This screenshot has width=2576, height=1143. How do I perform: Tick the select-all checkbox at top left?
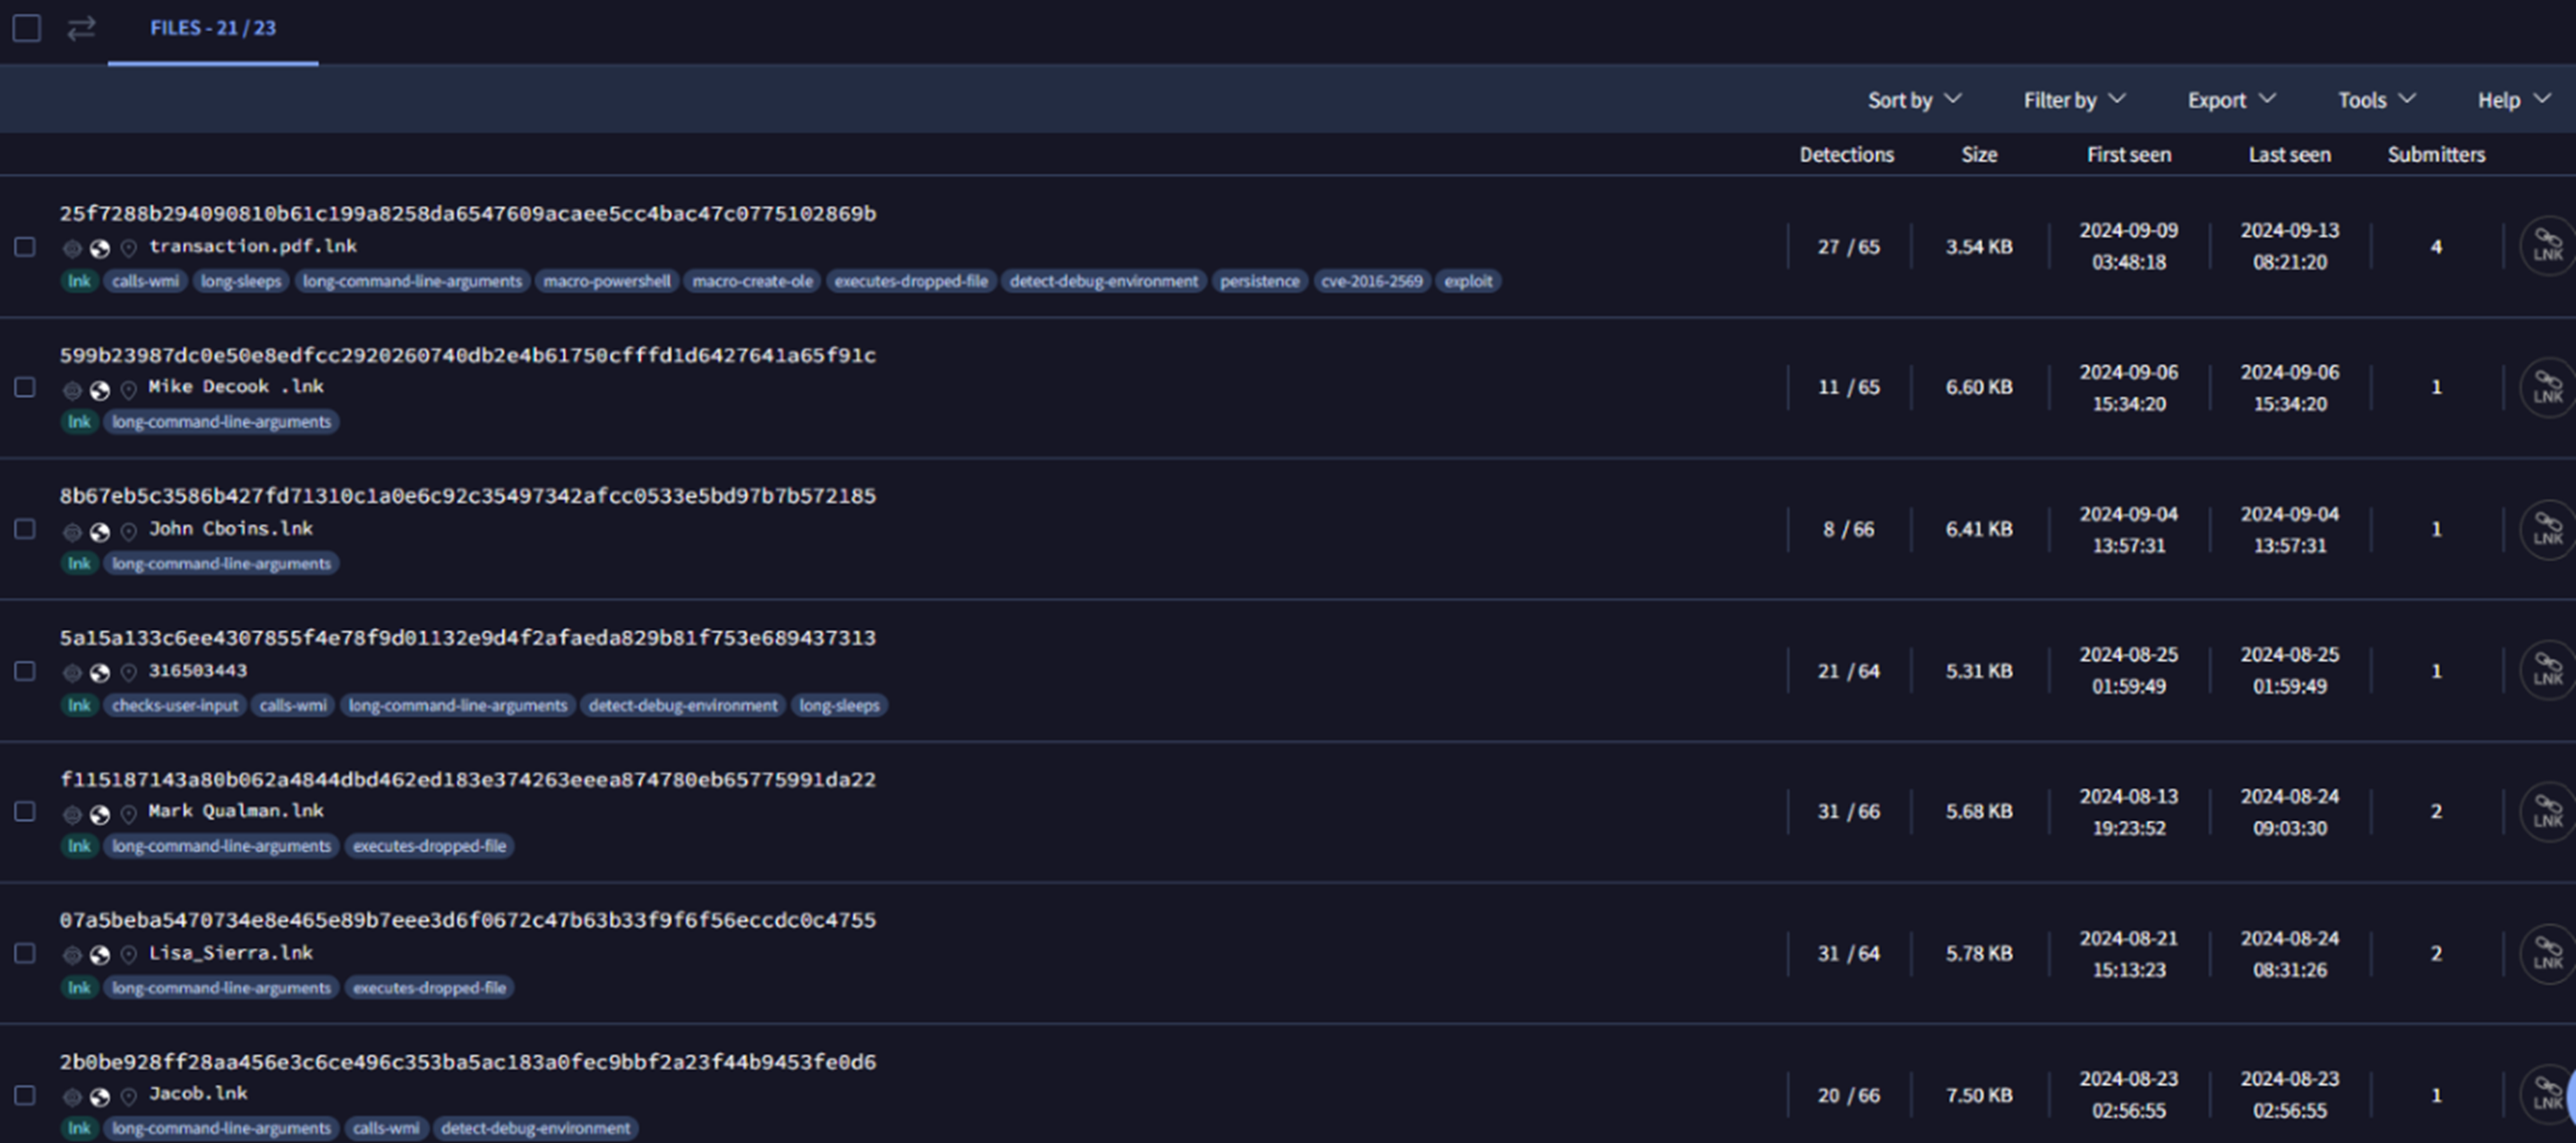tap(27, 28)
